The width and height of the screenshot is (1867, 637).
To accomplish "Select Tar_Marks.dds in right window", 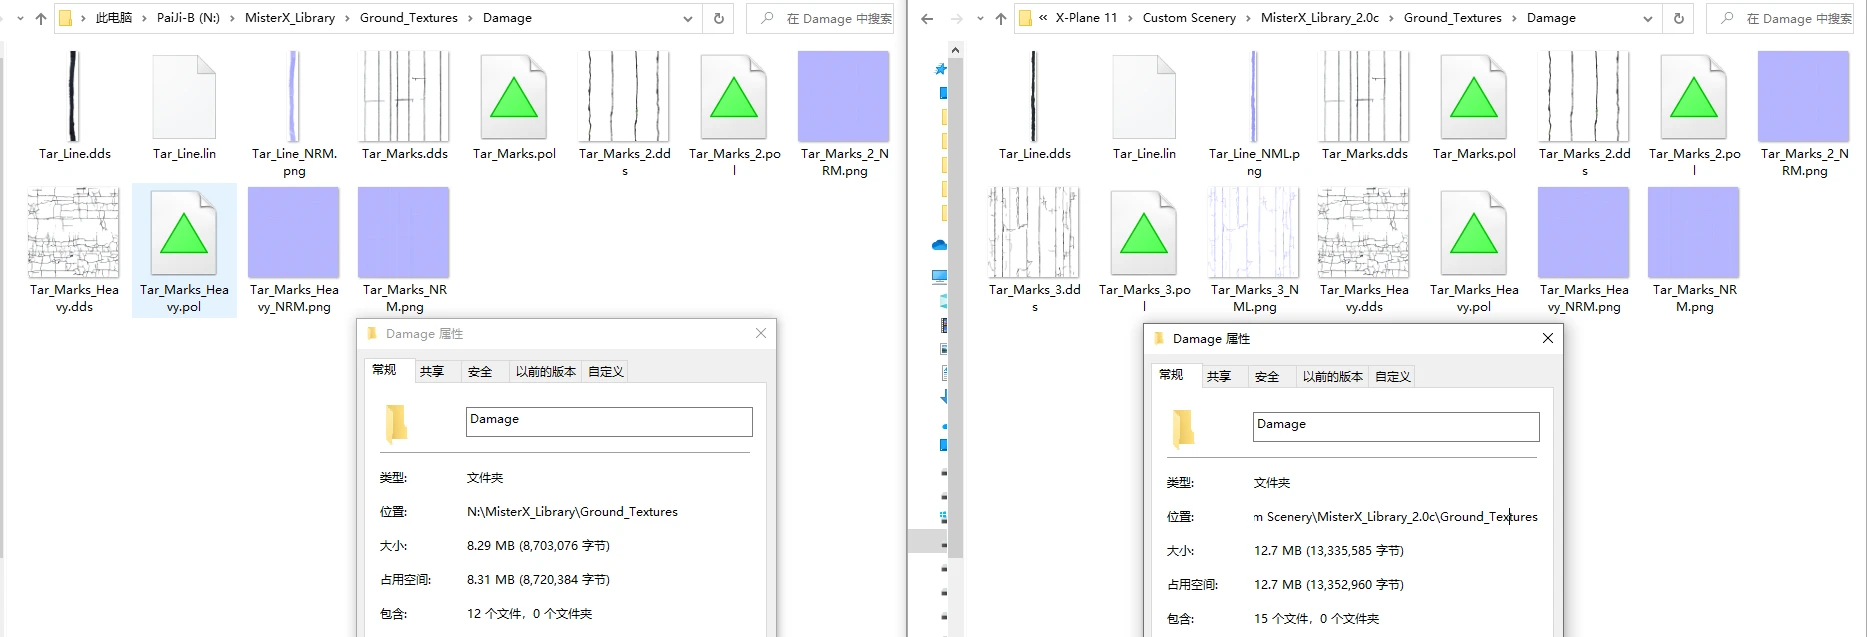I will click(1364, 106).
